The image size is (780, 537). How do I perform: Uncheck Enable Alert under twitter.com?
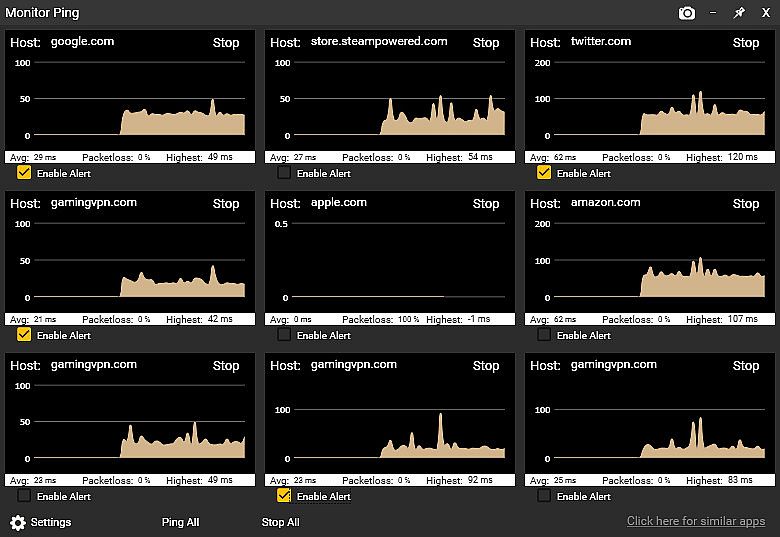pyautogui.click(x=544, y=173)
